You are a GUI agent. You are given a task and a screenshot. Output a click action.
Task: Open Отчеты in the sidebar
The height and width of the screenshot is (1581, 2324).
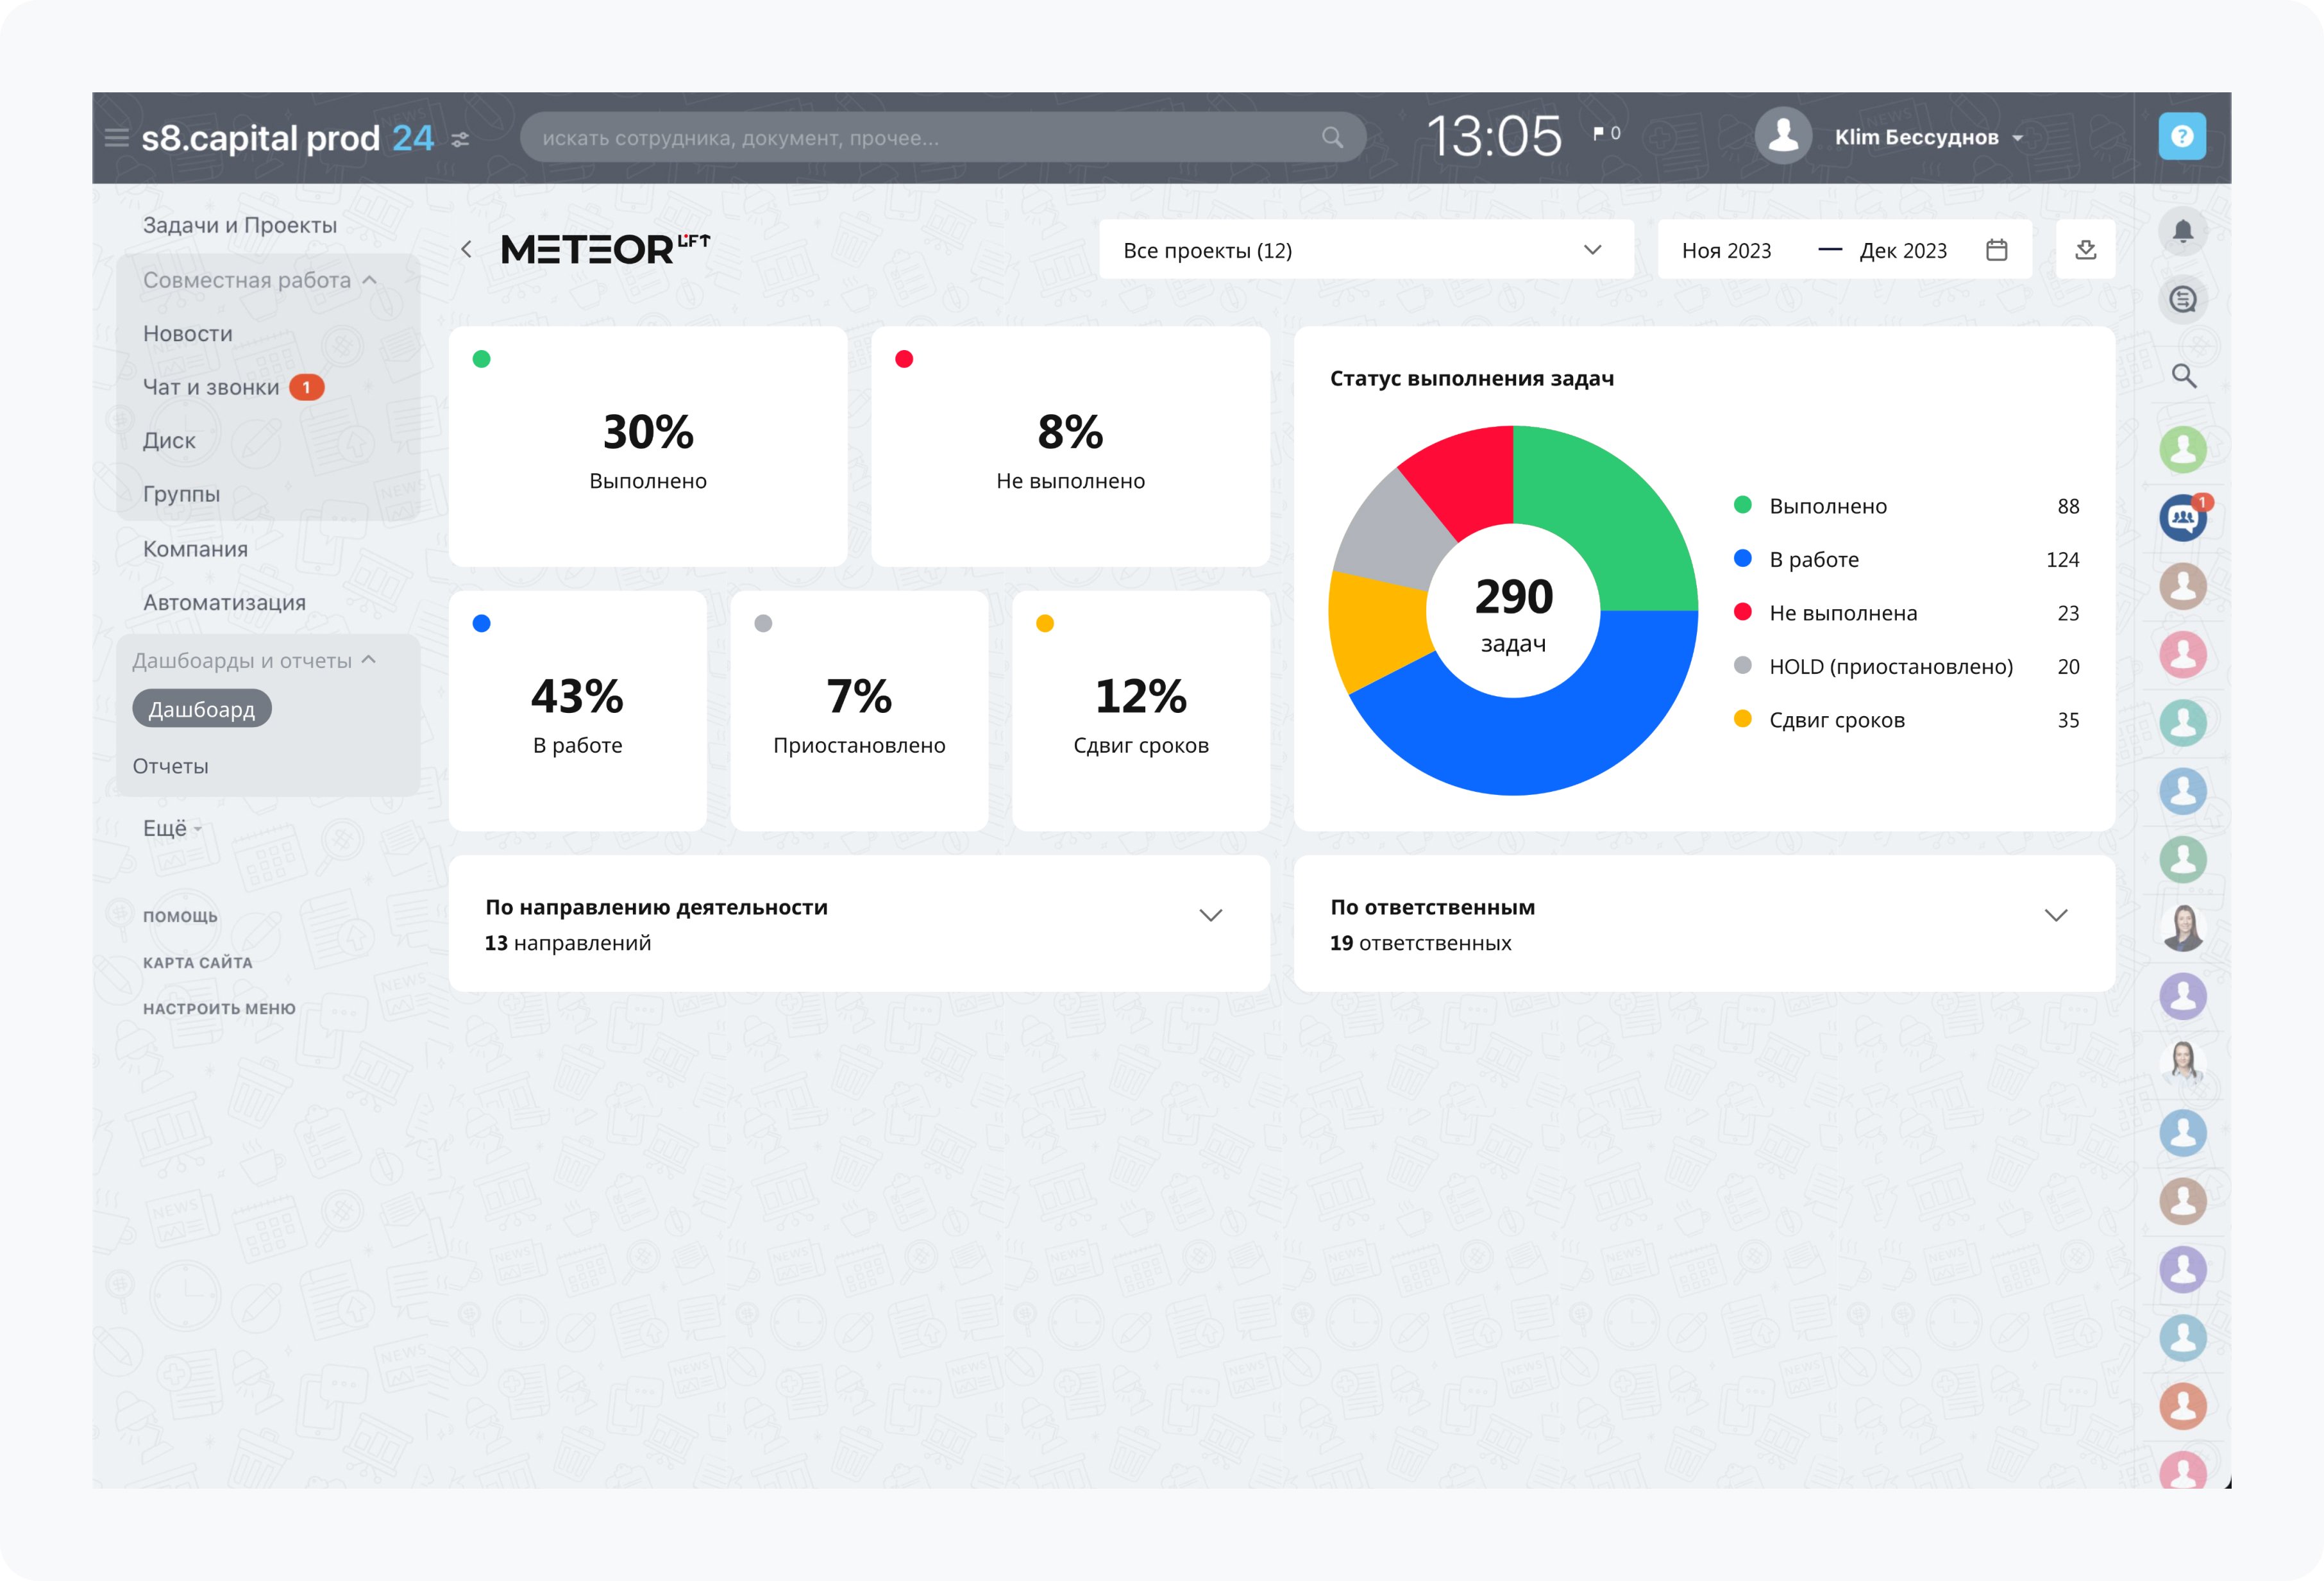click(171, 766)
